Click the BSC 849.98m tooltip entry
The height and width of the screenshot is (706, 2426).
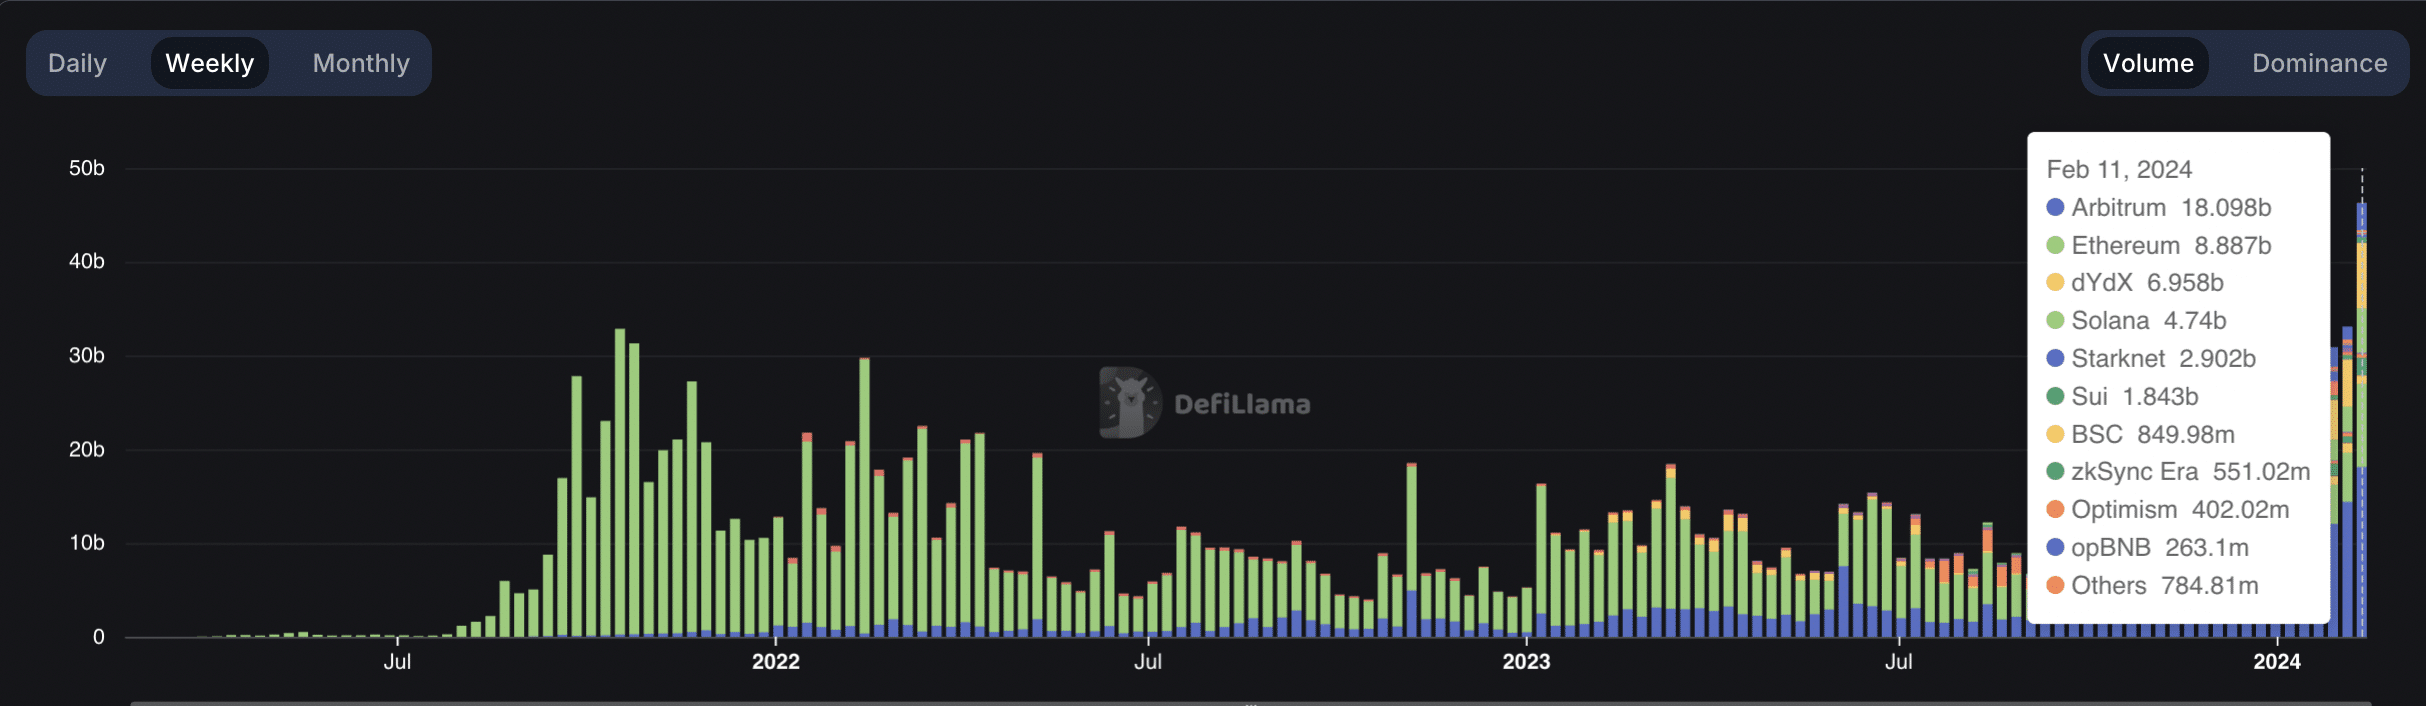[x=2140, y=435]
